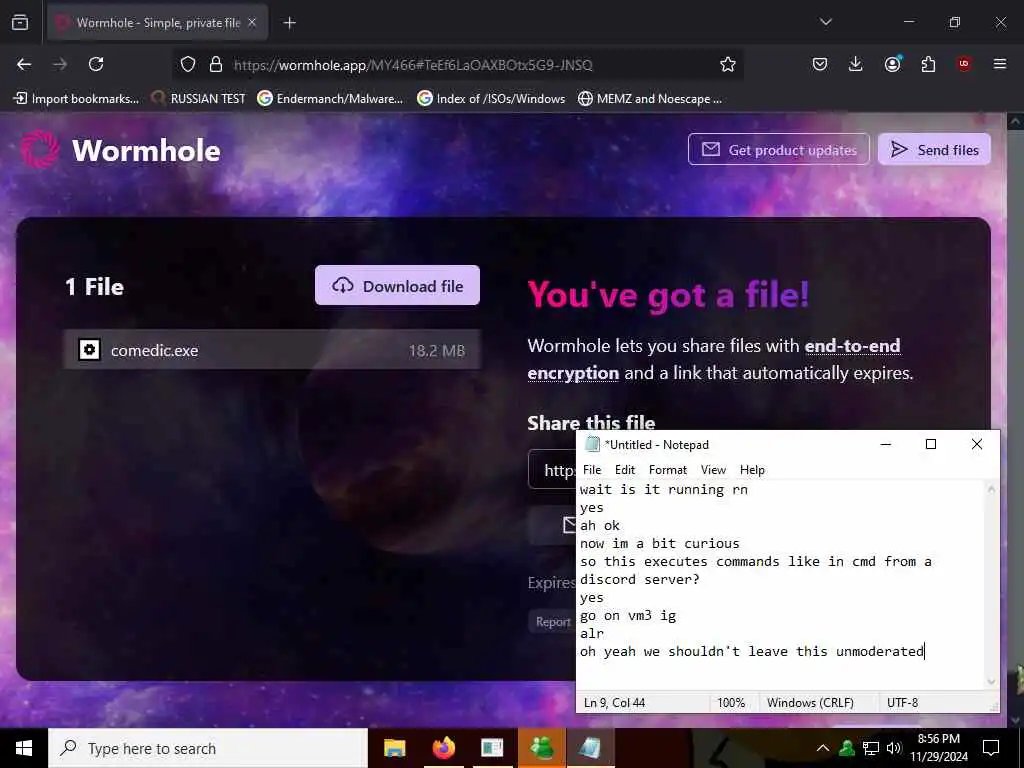Image resolution: width=1024 pixels, height=768 pixels.
Task: Click the Notepad title bar icon
Action: [592, 444]
